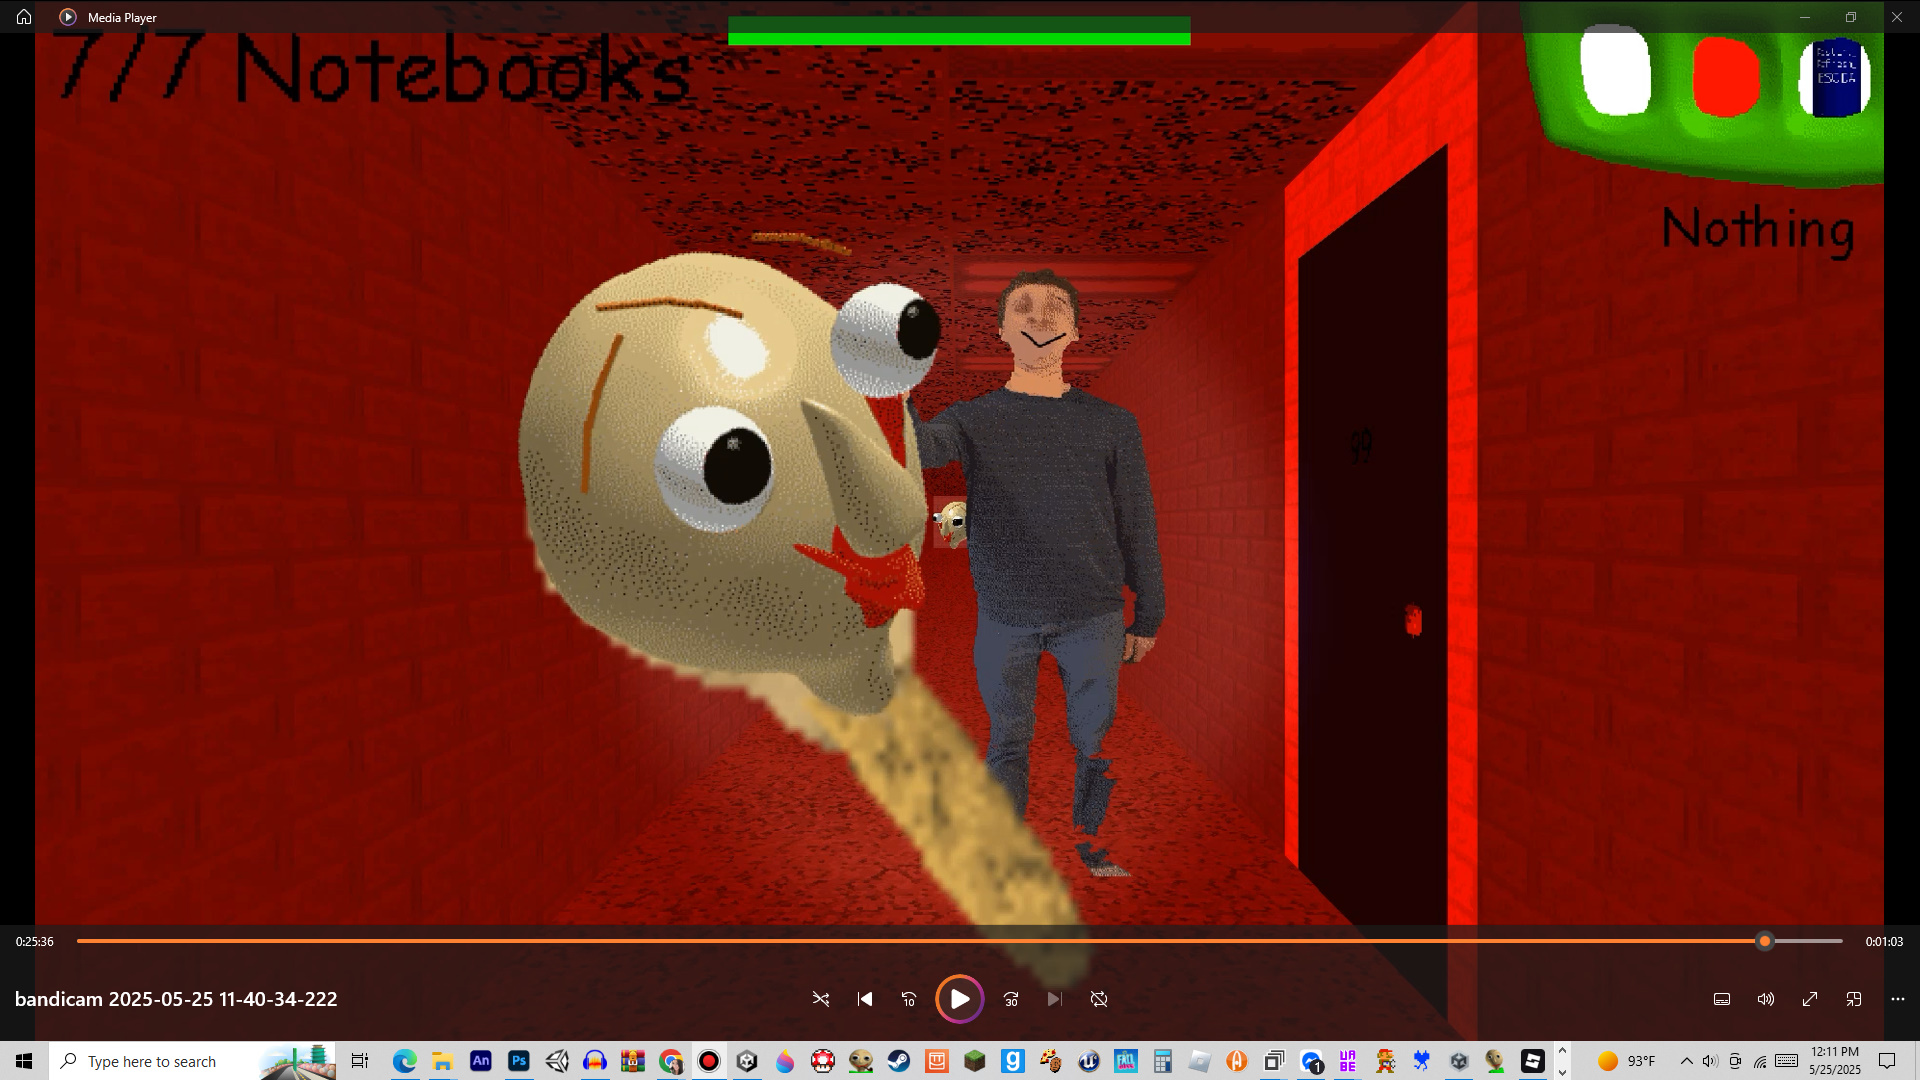Viewport: 1920px width, 1080px height.
Task: Open the Unity icon next to Photoshop
Action: (x=557, y=1061)
